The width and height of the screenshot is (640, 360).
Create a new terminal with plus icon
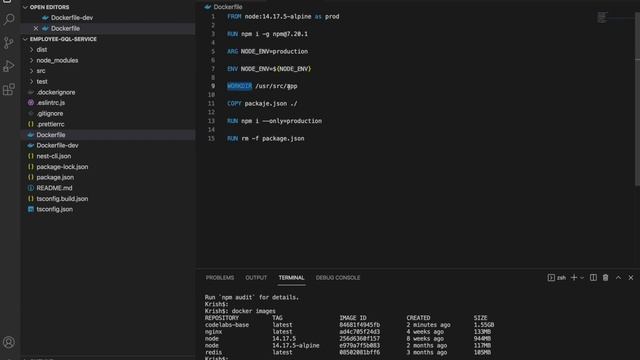click(x=573, y=278)
